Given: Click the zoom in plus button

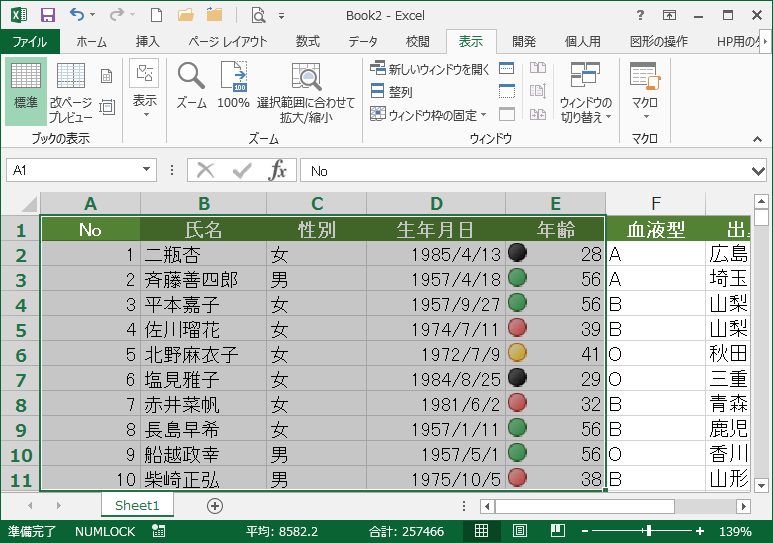Looking at the screenshot, I should click(x=700, y=531).
